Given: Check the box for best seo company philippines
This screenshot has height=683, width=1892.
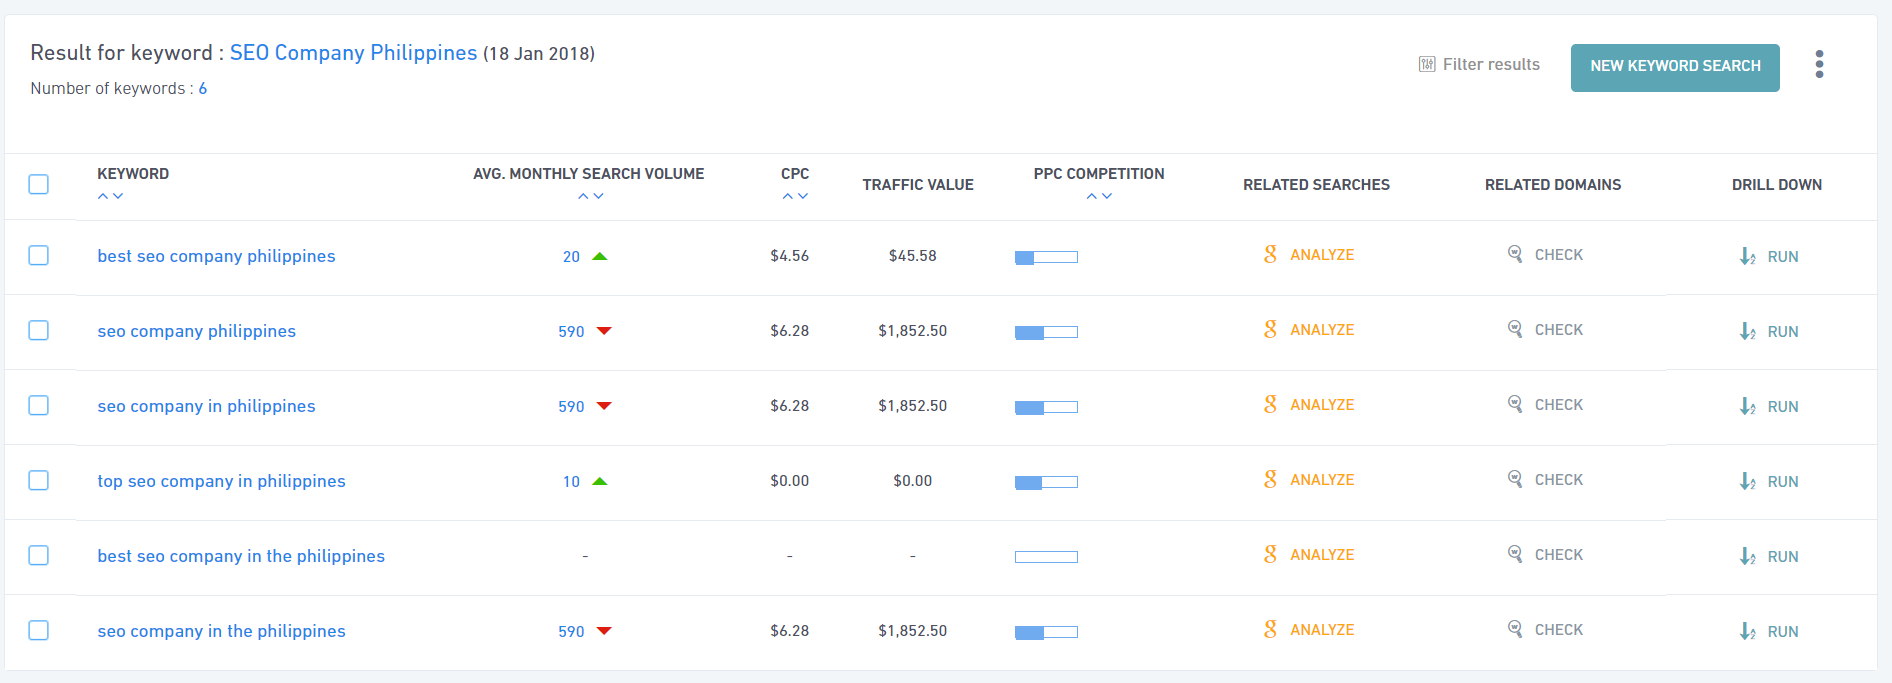Looking at the screenshot, I should tap(39, 255).
